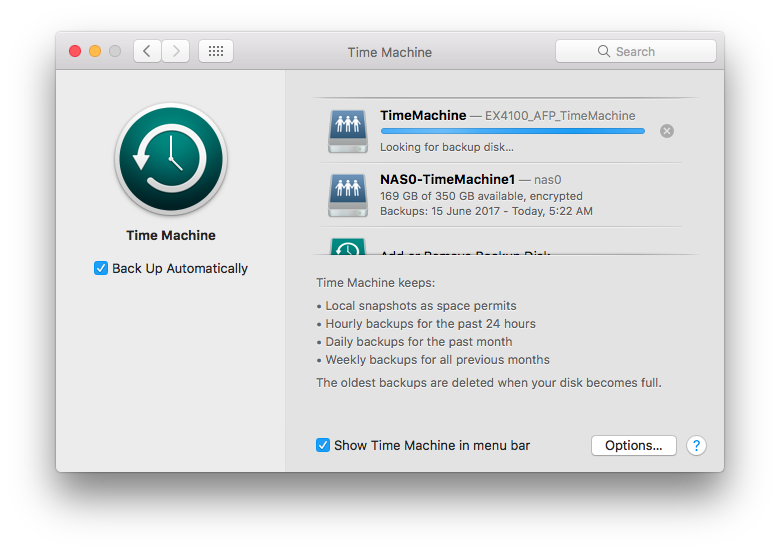Image resolution: width=780 pixels, height=552 pixels.
Task: Click the large Time Machine clock icon
Action: tap(171, 159)
